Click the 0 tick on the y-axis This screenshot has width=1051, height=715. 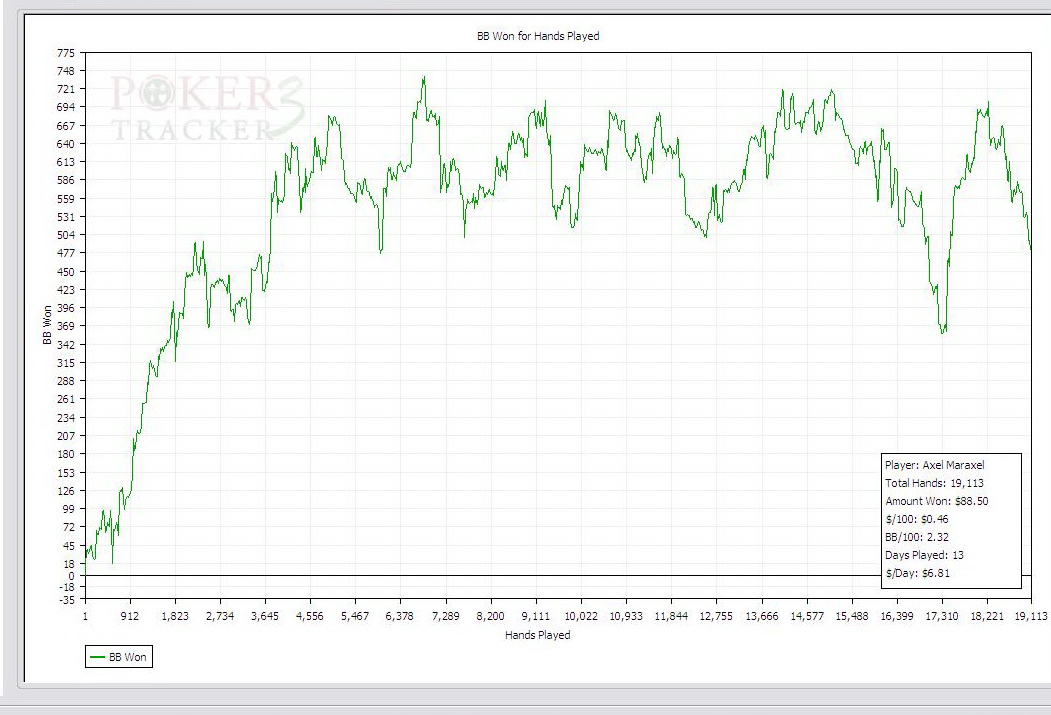(x=71, y=576)
